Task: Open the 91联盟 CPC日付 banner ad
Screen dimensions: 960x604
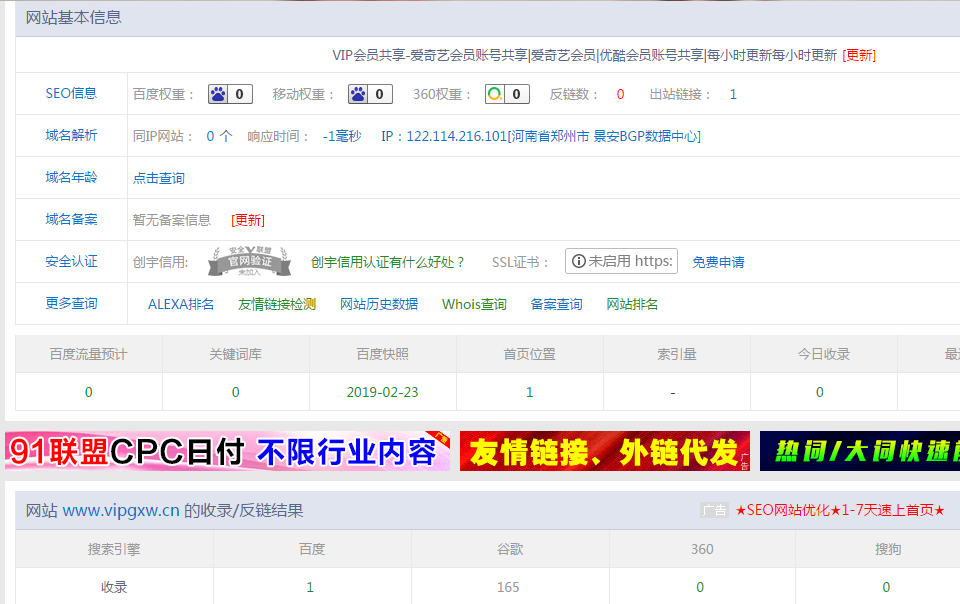Action: click(x=228, y=452)
